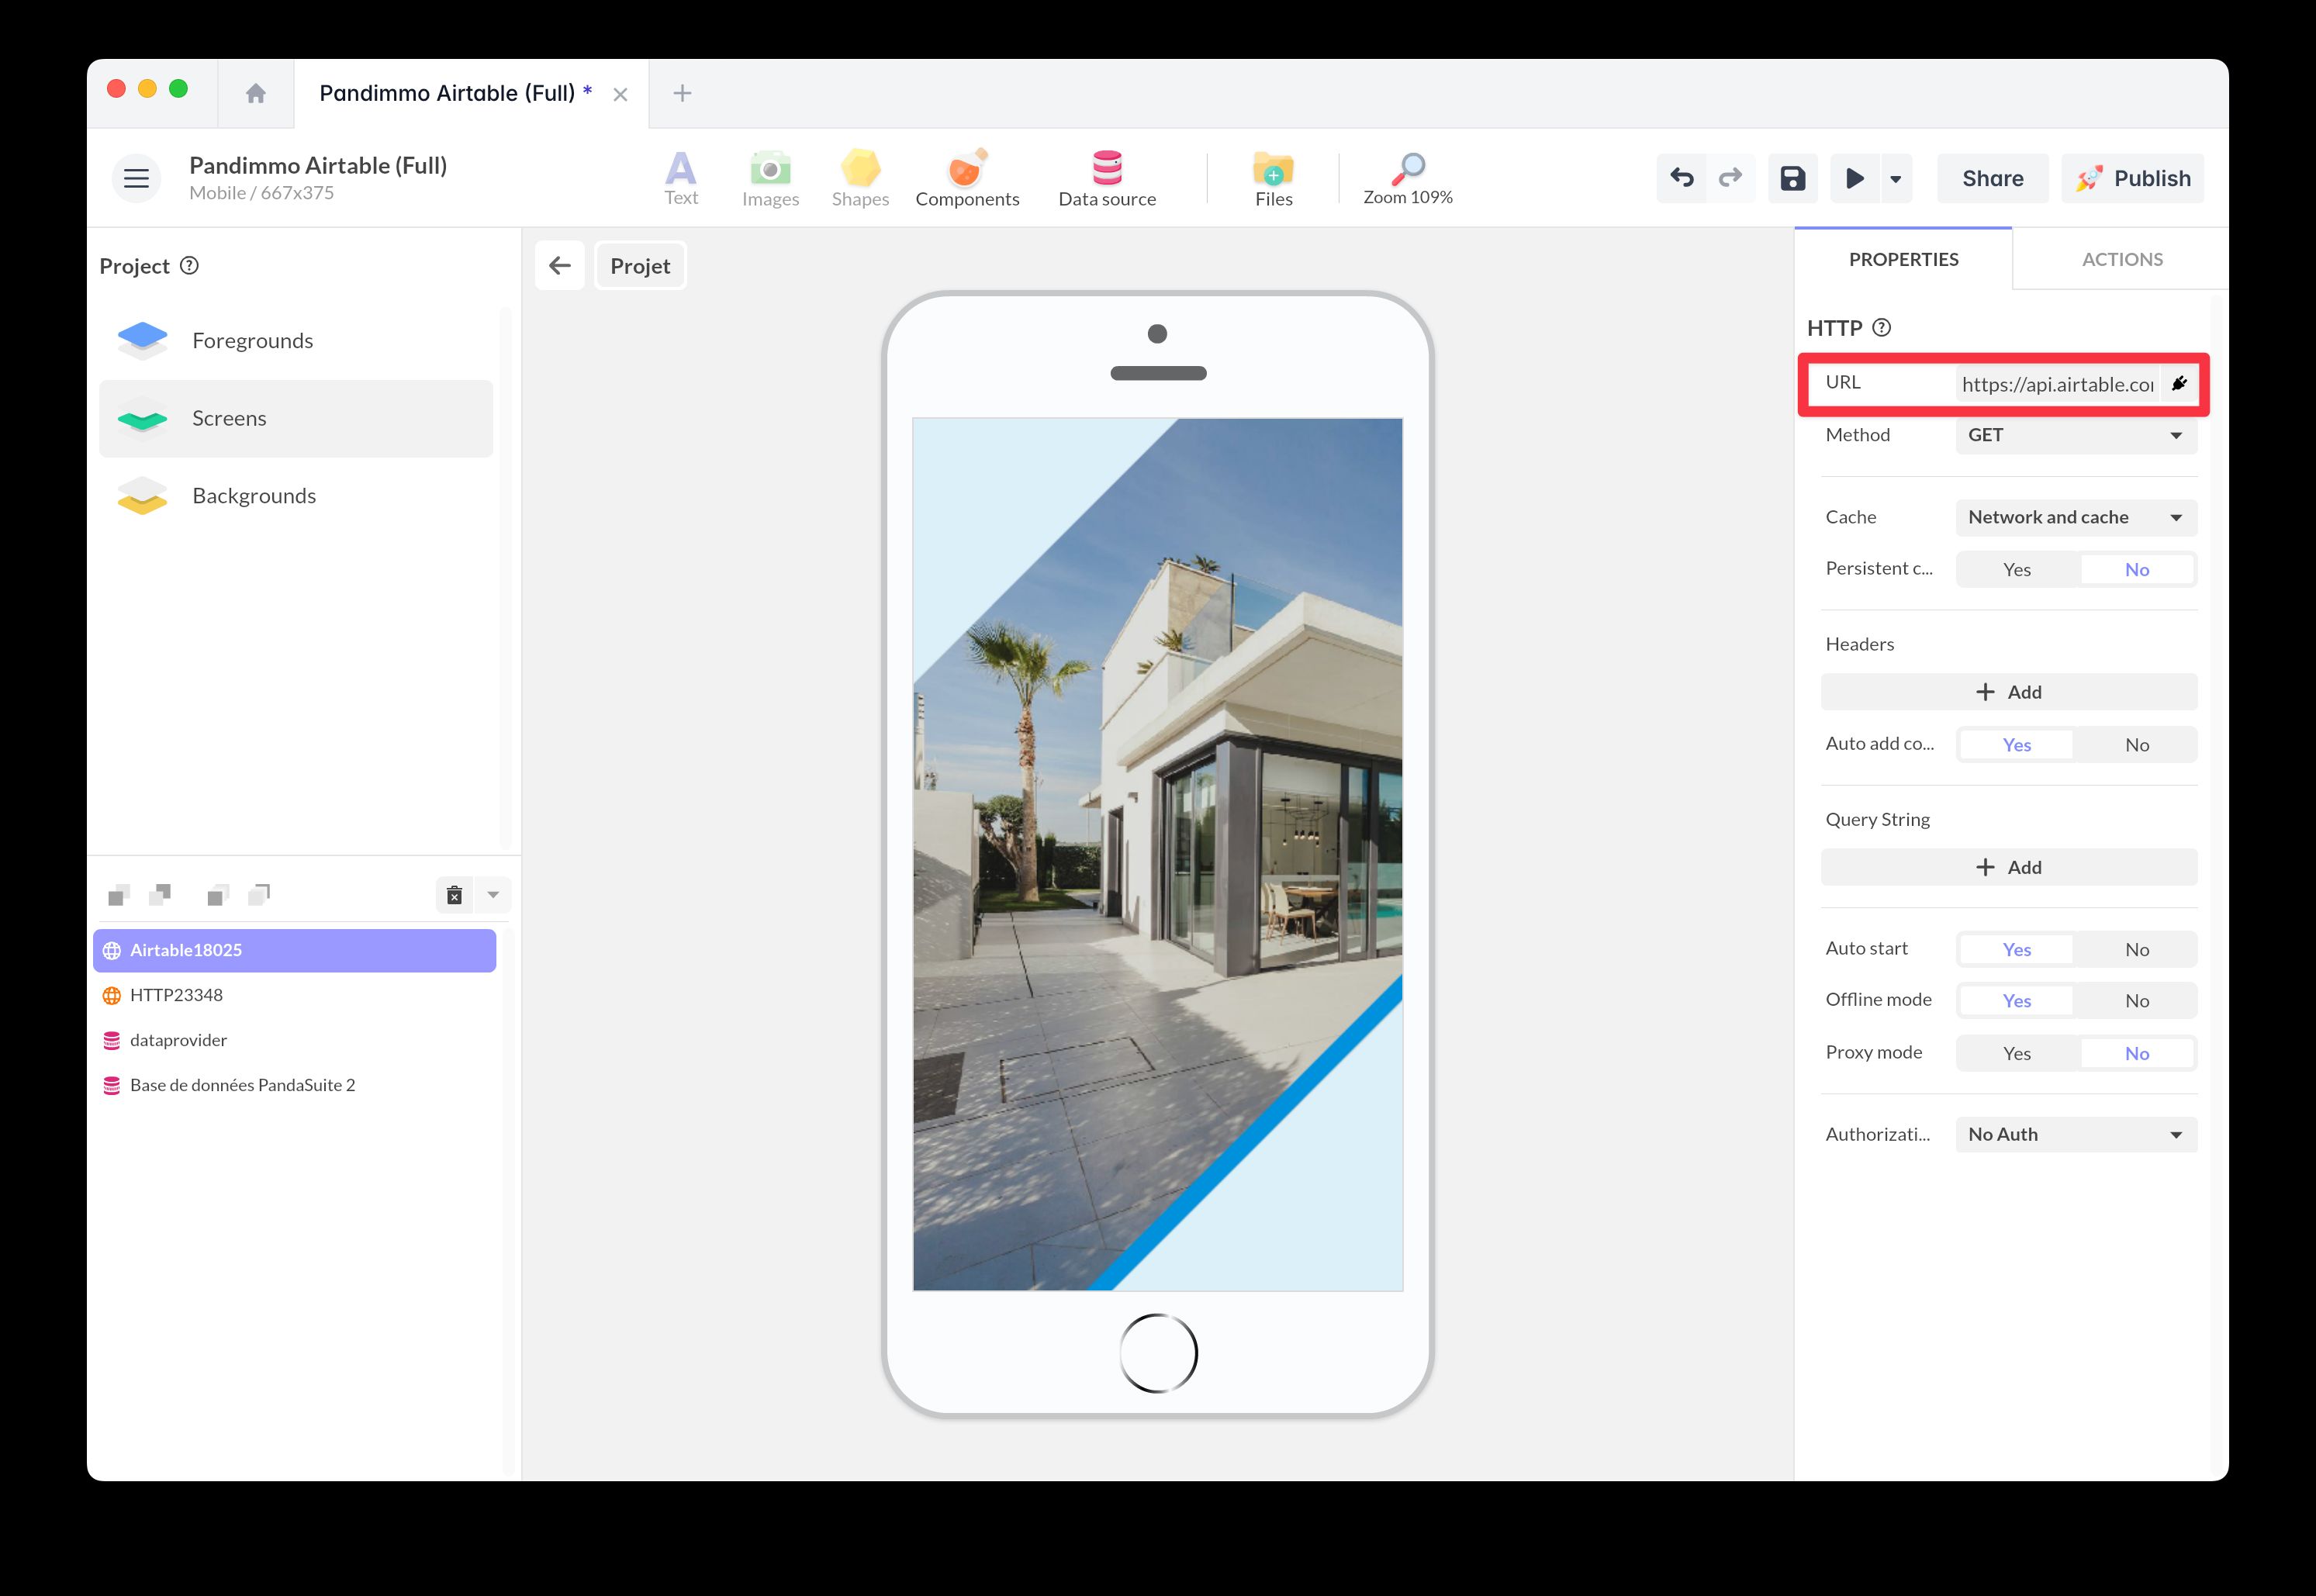Open the hamburger menu next to project name

tap(135, 178)
